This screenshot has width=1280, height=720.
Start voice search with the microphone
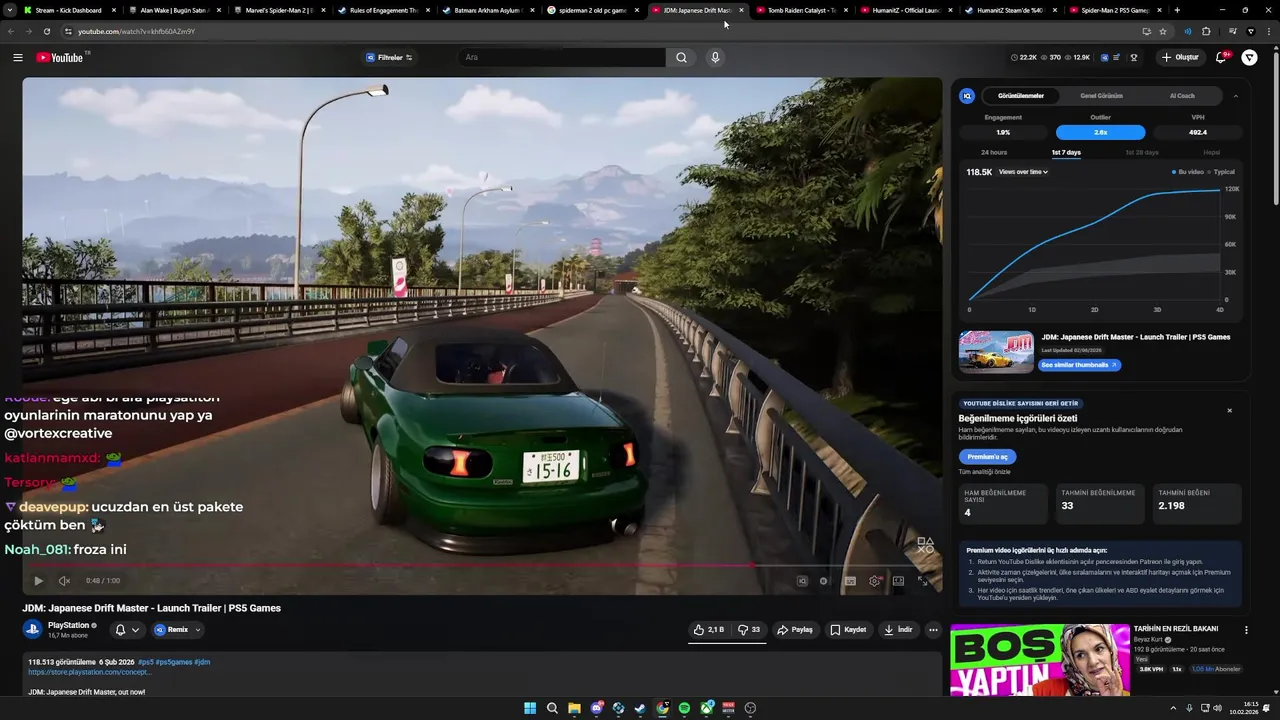pyautogui.click(x=715, y=58)
